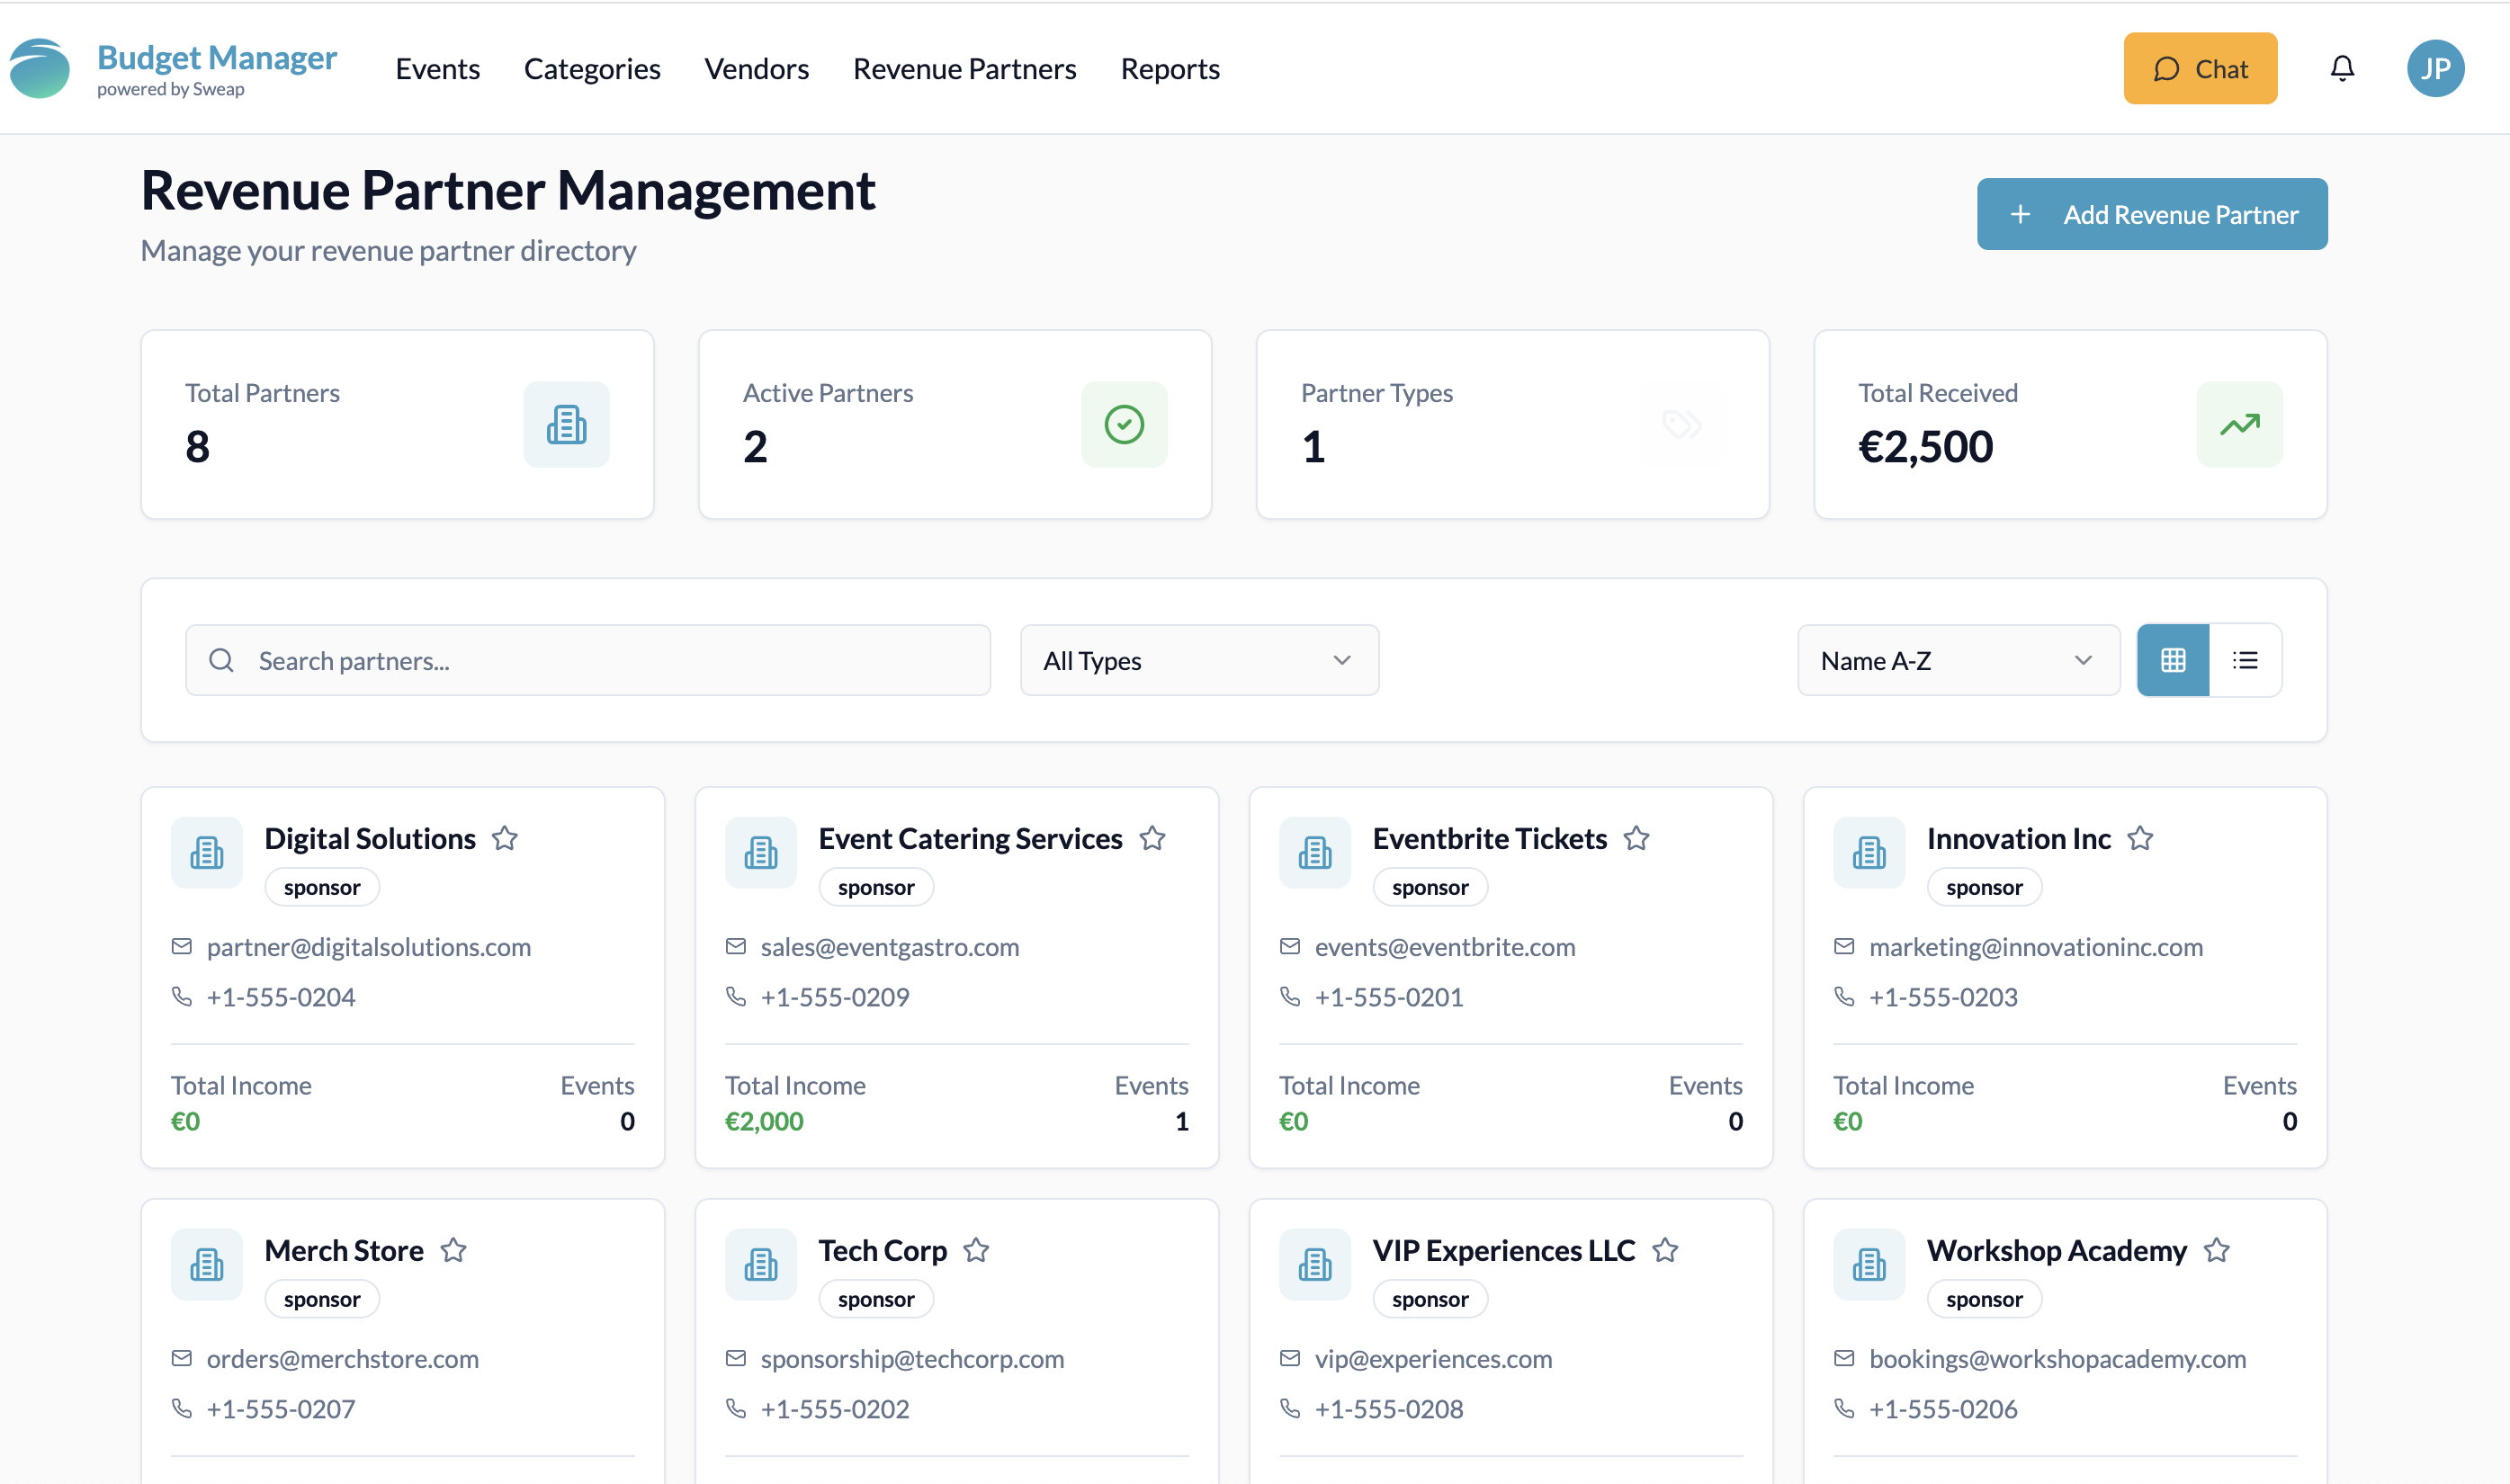Email marketing@innovationinc.com

click(x=2036, y=947)
